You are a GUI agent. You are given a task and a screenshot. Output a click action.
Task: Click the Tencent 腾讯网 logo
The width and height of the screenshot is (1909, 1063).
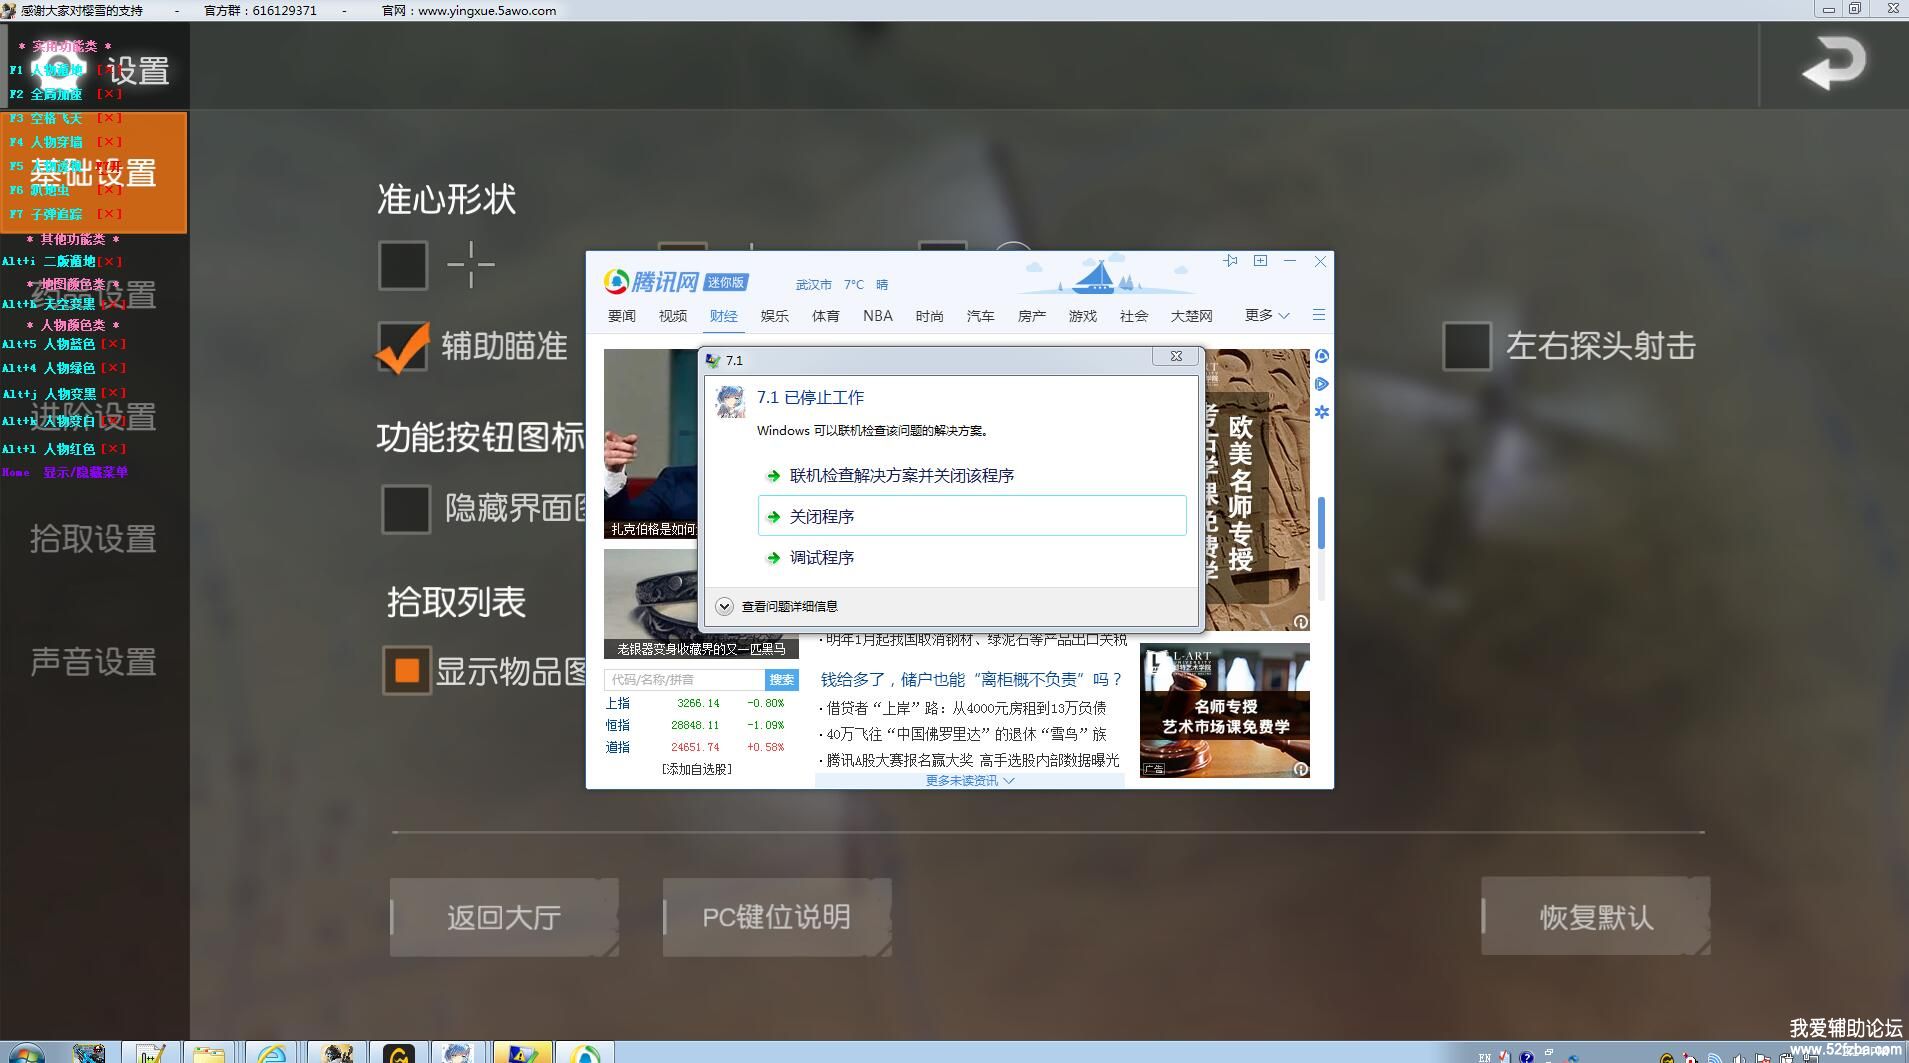pyautogui.click(x=651, y=282)
